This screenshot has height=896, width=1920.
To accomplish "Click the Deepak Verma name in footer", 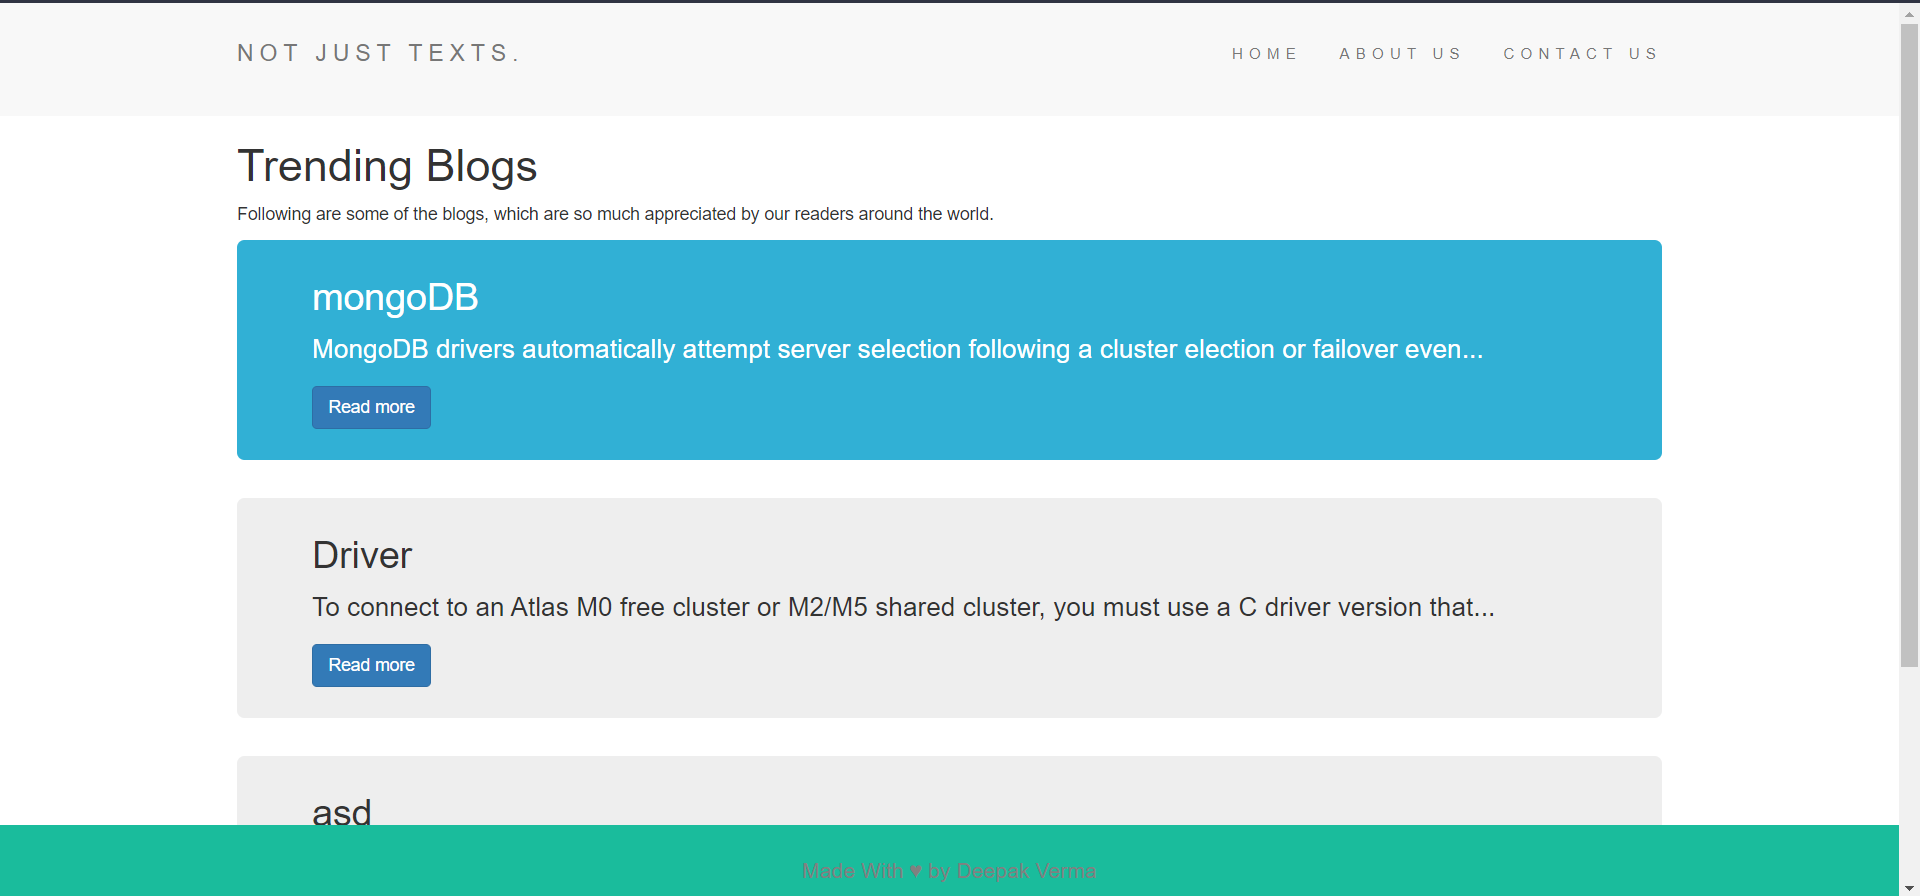I will pos(1026,871).
